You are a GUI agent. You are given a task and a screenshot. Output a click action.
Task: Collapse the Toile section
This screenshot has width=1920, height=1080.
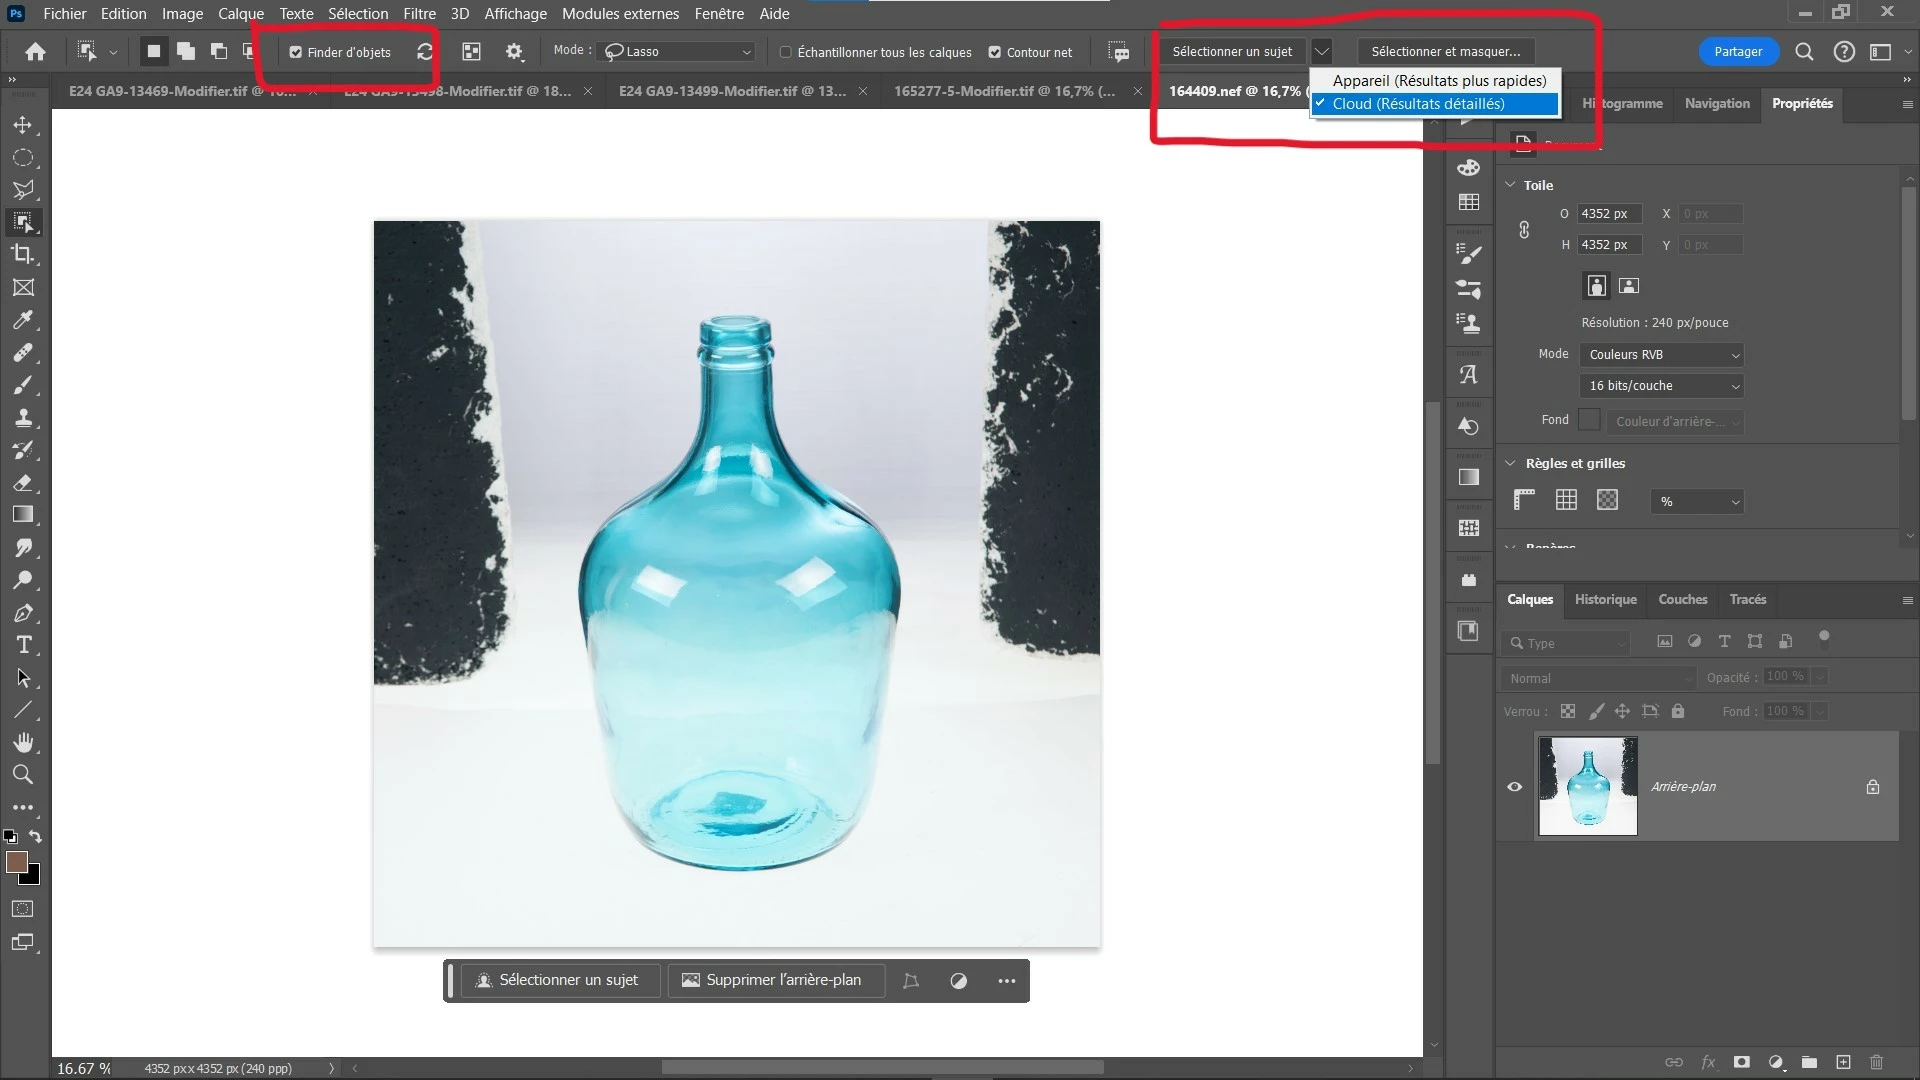point(1510,185)
